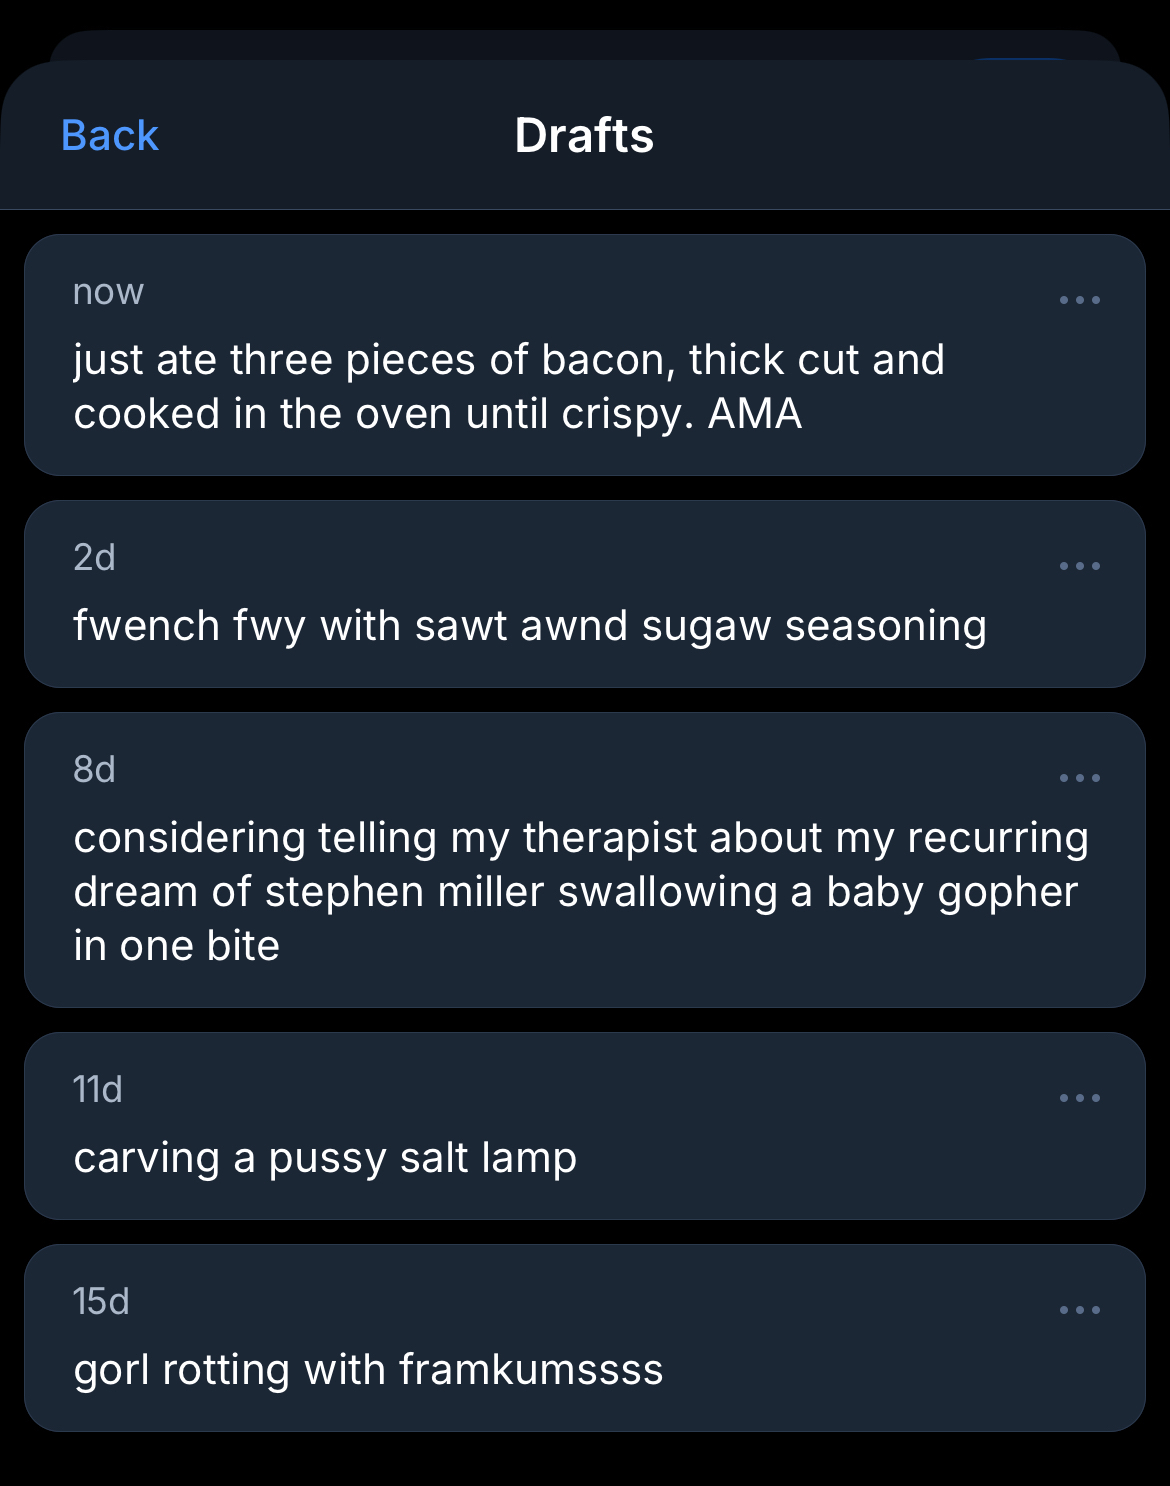Viewport: 1170px width, 1486px height.
Task: Select the fwench fwy seasoning draft text
Action: click(x=530, y=626)
